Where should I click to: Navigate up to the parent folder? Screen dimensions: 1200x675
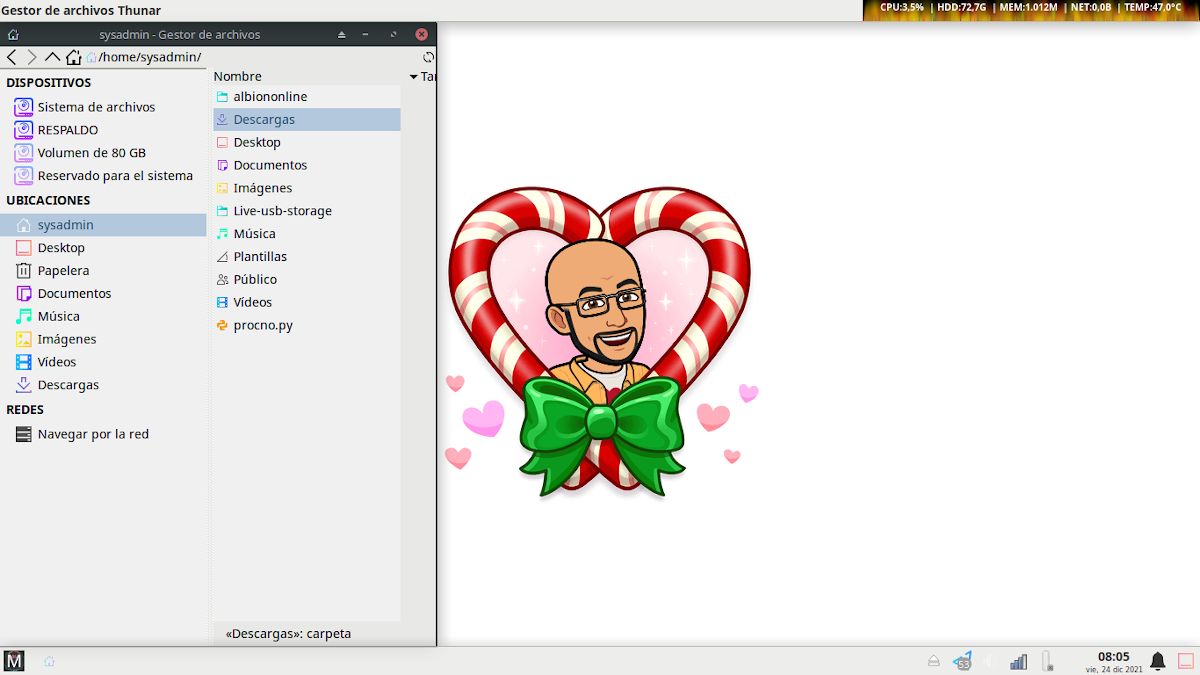pyautogui.click(x=52, y=57)
